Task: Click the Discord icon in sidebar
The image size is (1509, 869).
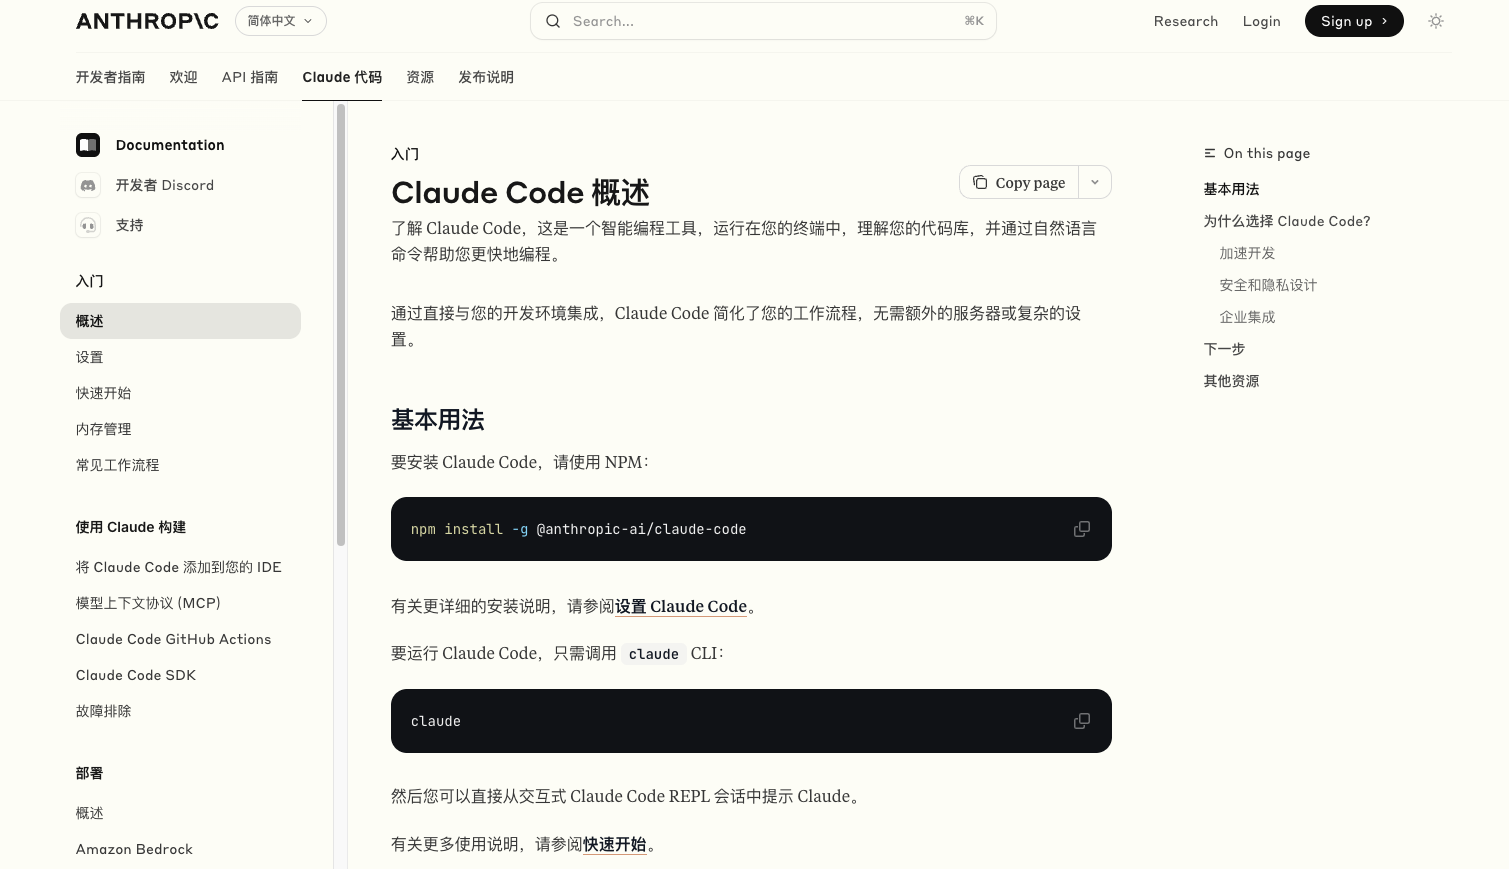Action: 88,185
